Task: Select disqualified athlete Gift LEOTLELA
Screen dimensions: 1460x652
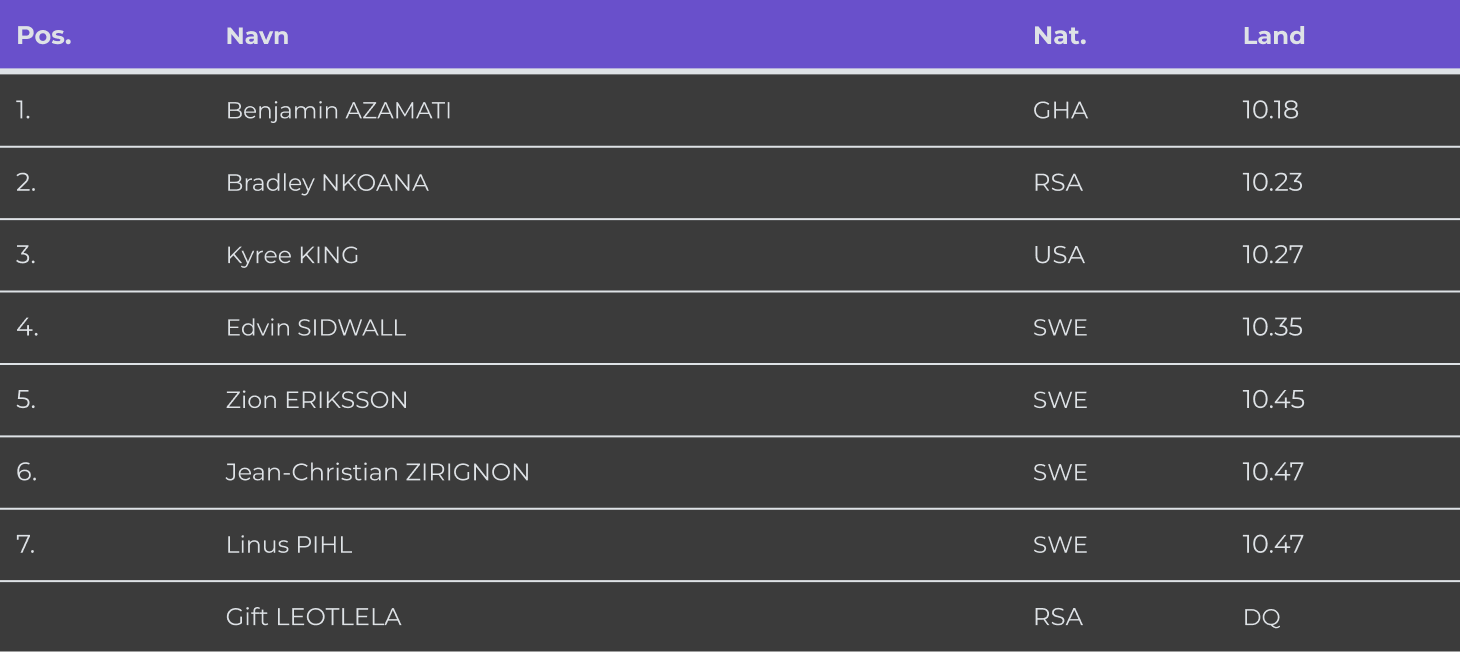Action: click(x=313, y=617)
